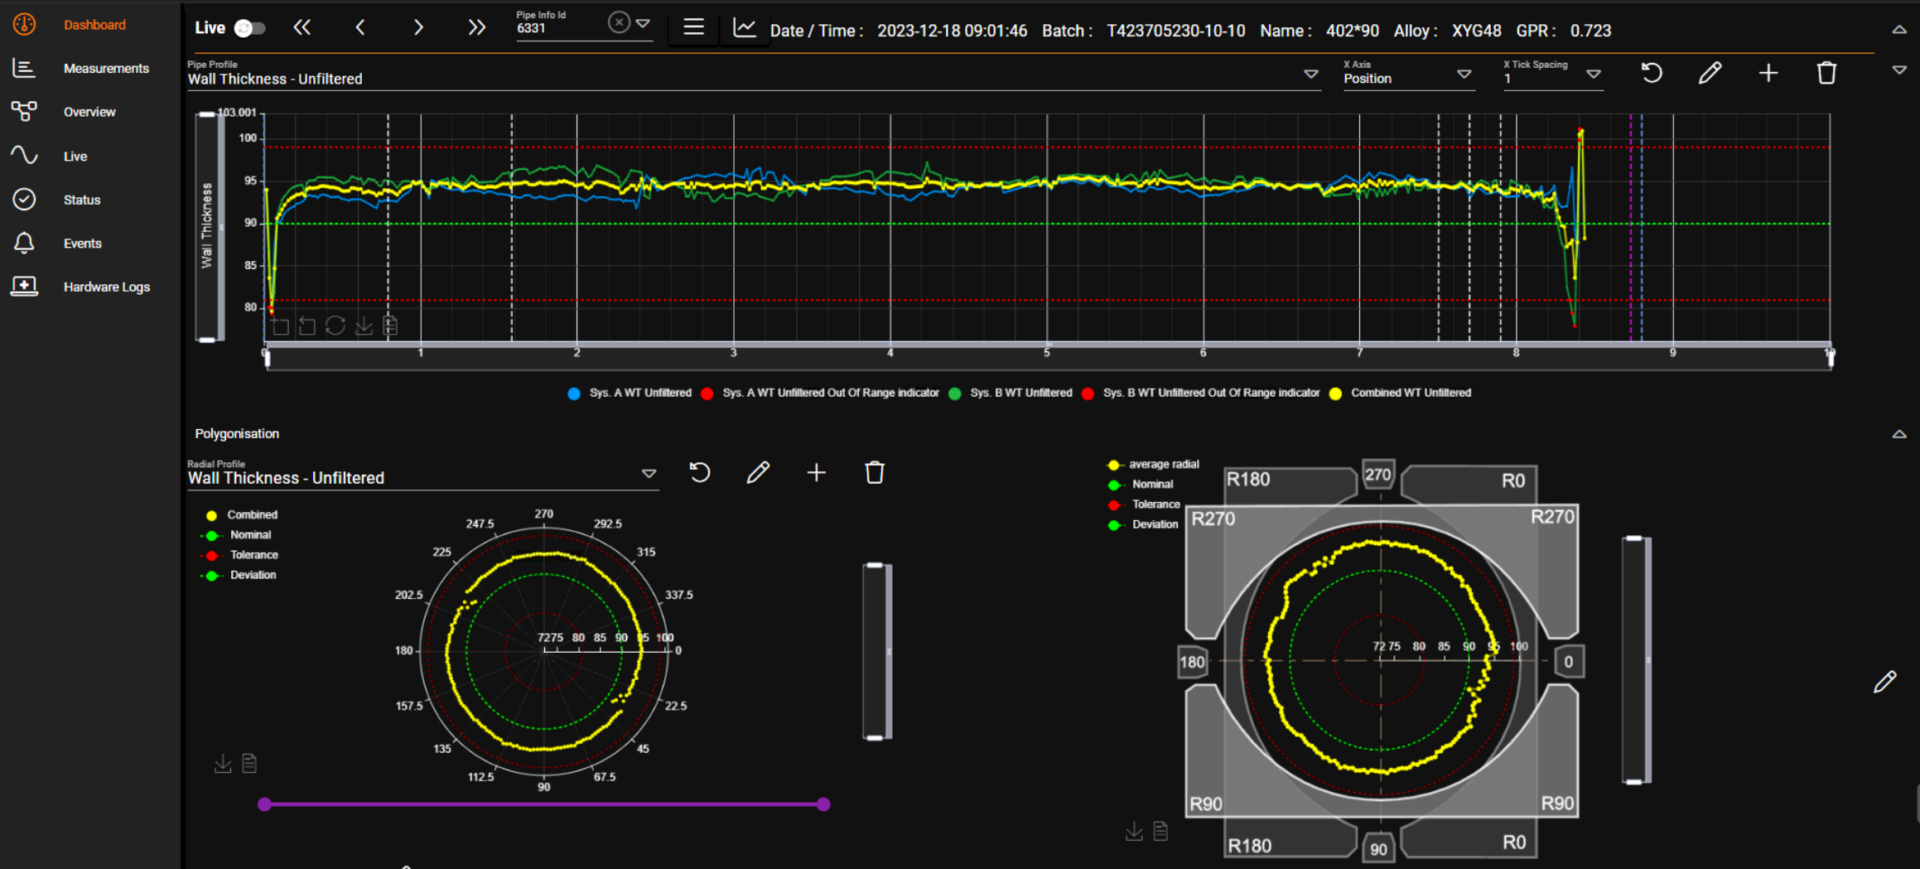The height and width of the screenshot is (869, 1920).
Task: Toggle the Live switch on
Action: point(250,28)
